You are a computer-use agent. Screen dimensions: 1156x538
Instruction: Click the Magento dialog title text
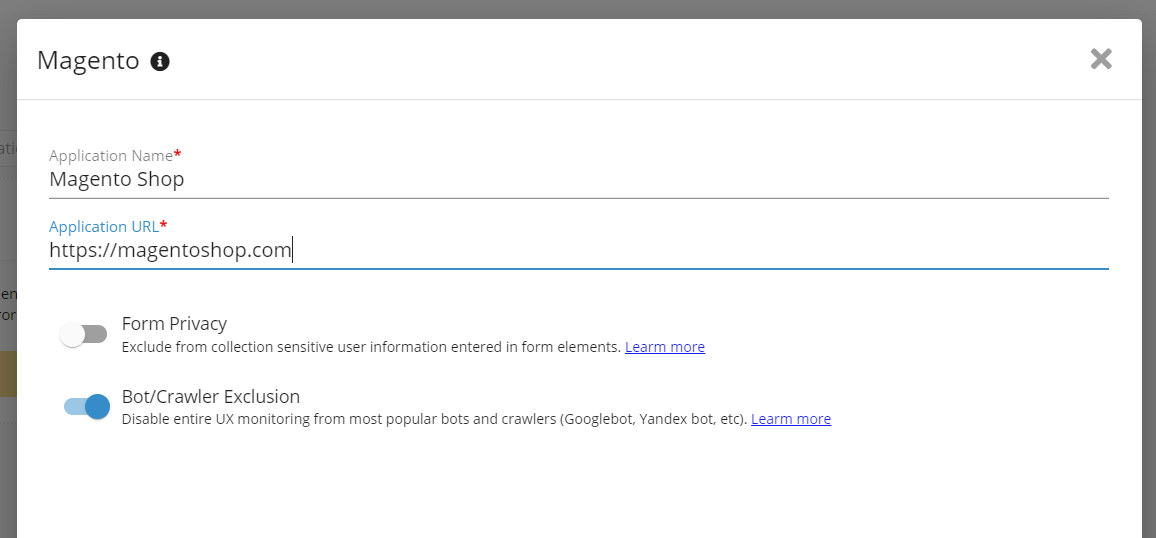[x=88, y=61]
